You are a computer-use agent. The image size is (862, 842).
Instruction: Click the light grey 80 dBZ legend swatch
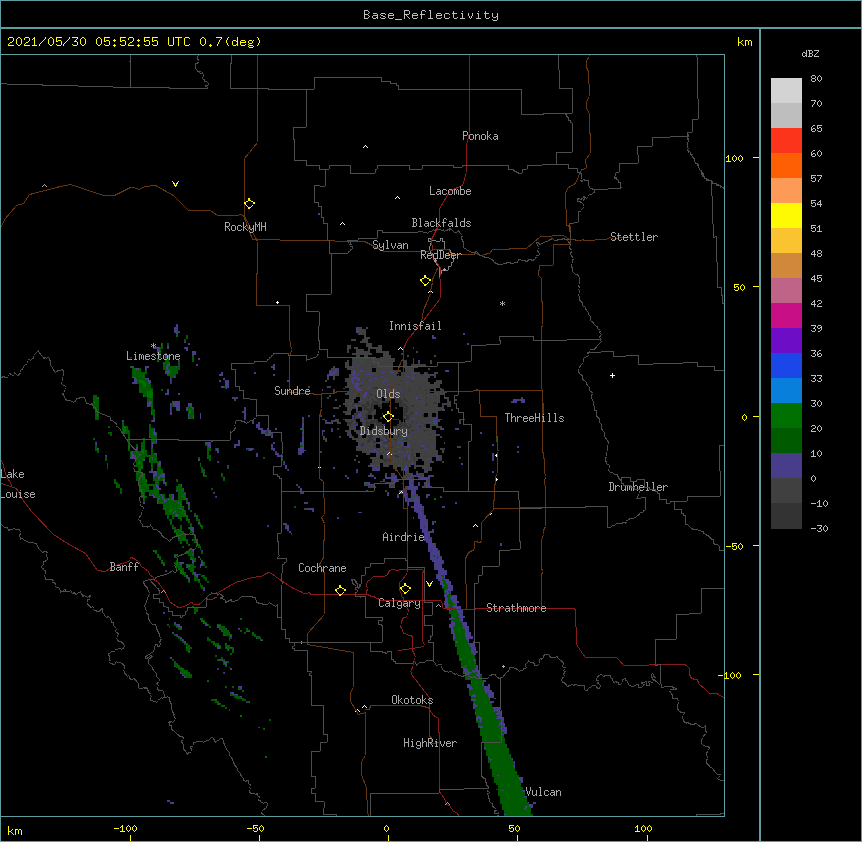tap(786, 90)
